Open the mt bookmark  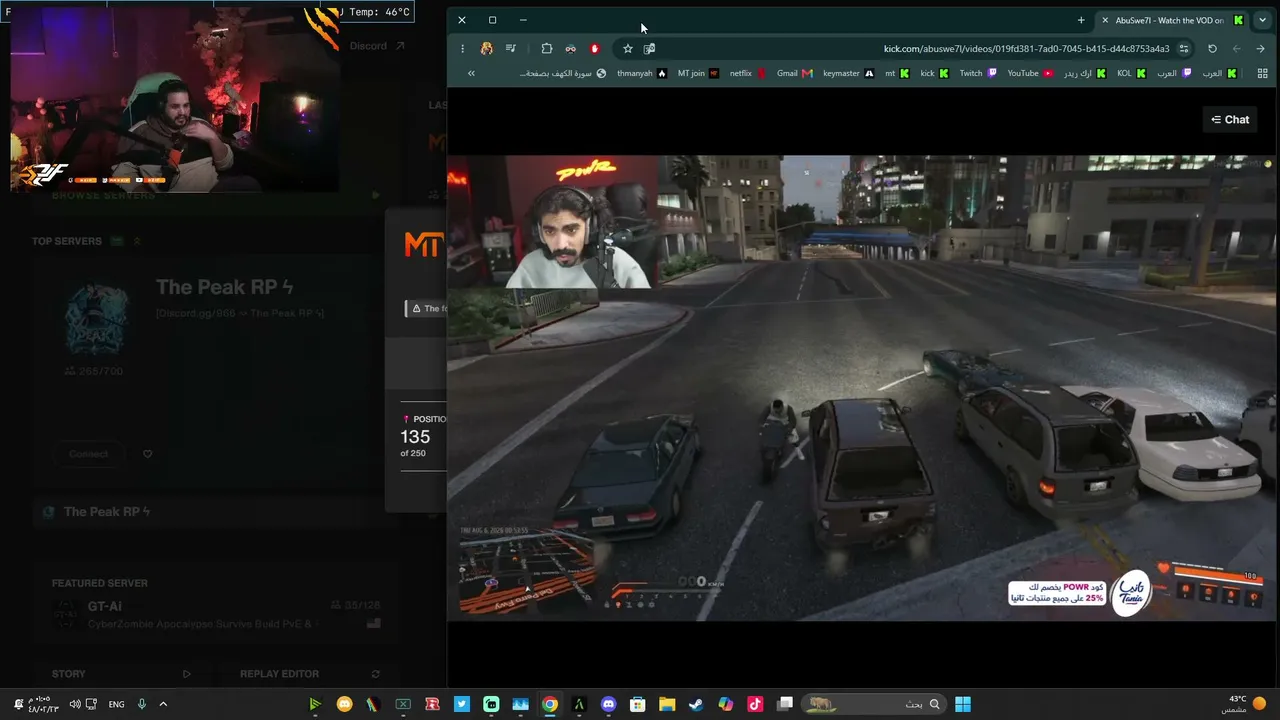click(x=897, y=73)
